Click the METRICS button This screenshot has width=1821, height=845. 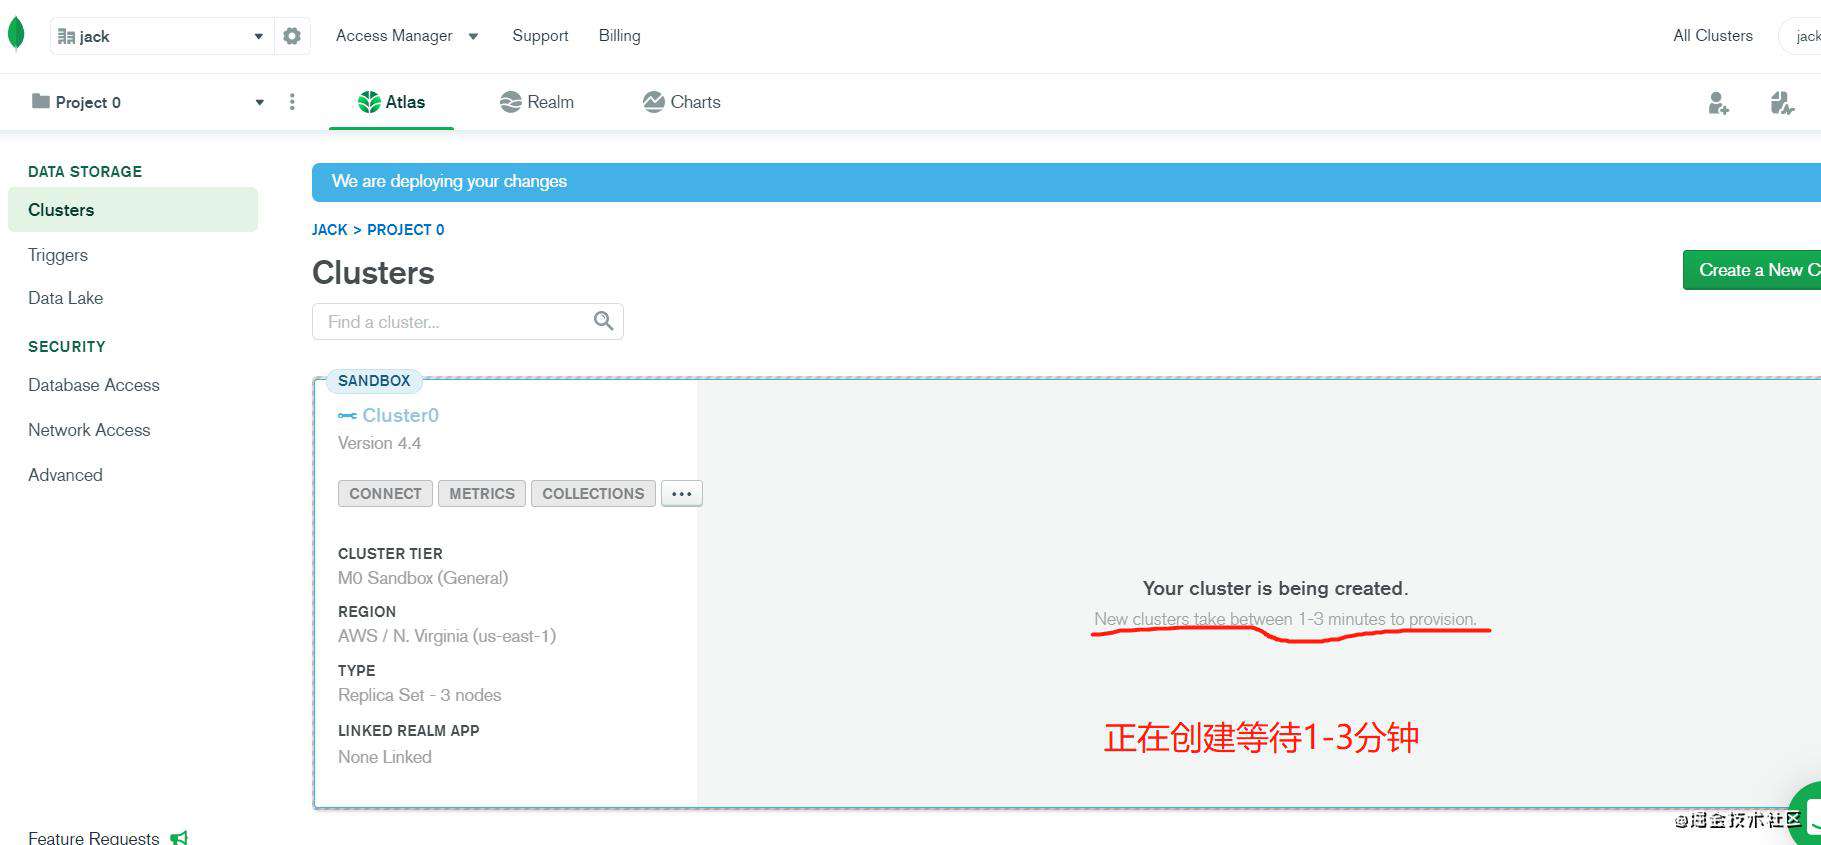pyautogui.click(x=482, y=494)
